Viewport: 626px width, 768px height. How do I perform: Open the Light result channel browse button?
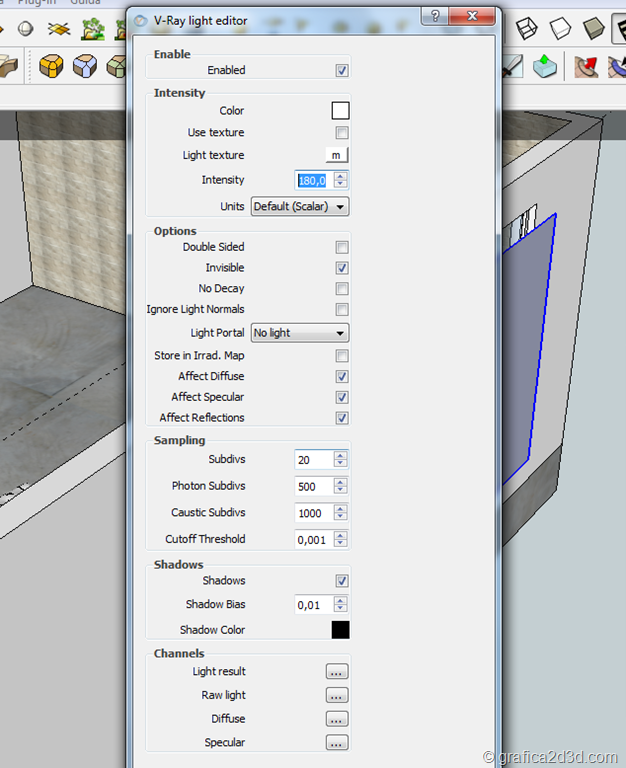[337, 672]
